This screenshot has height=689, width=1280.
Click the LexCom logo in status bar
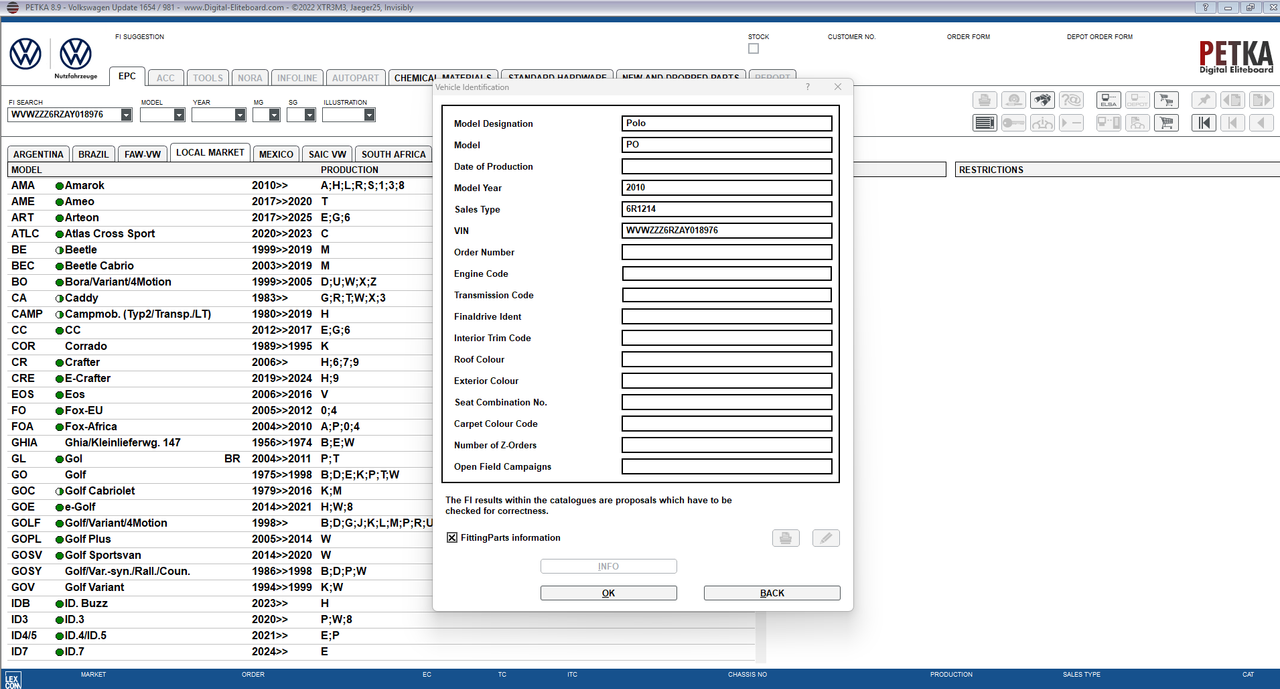point(13,680)
